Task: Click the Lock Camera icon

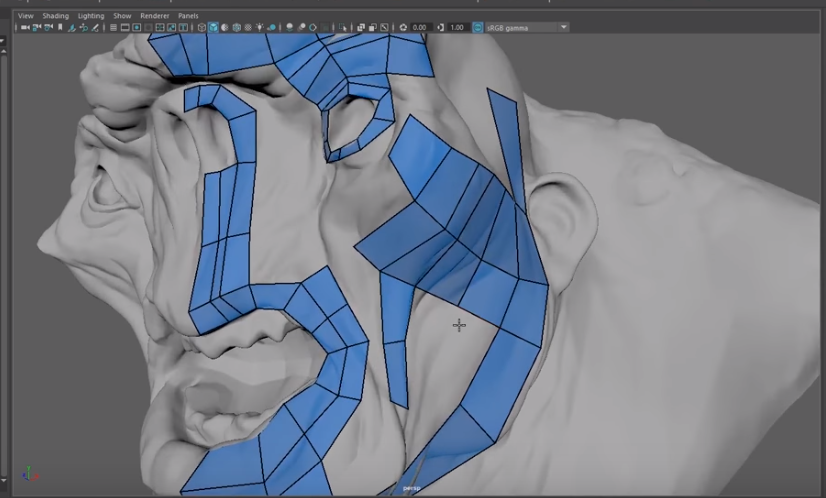Action: click(37, 27)
